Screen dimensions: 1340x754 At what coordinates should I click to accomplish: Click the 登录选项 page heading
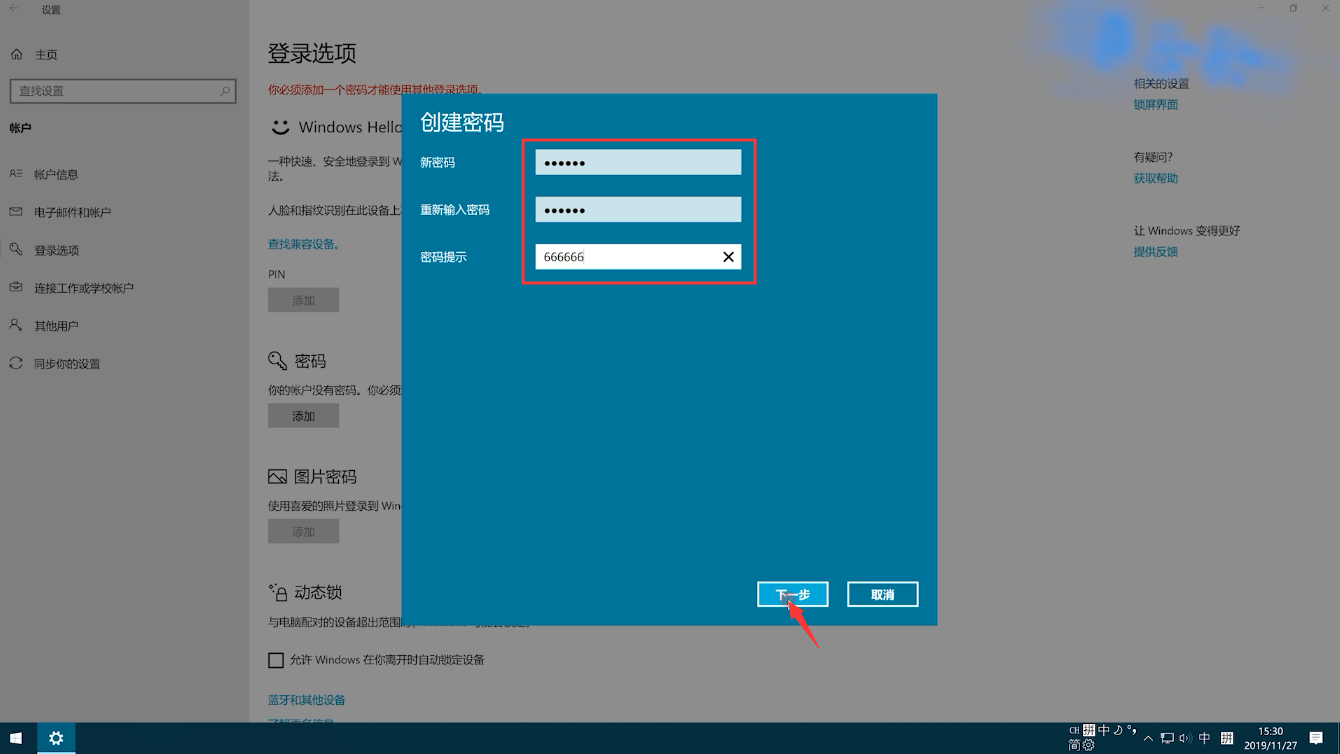click(x=312, y=53)
